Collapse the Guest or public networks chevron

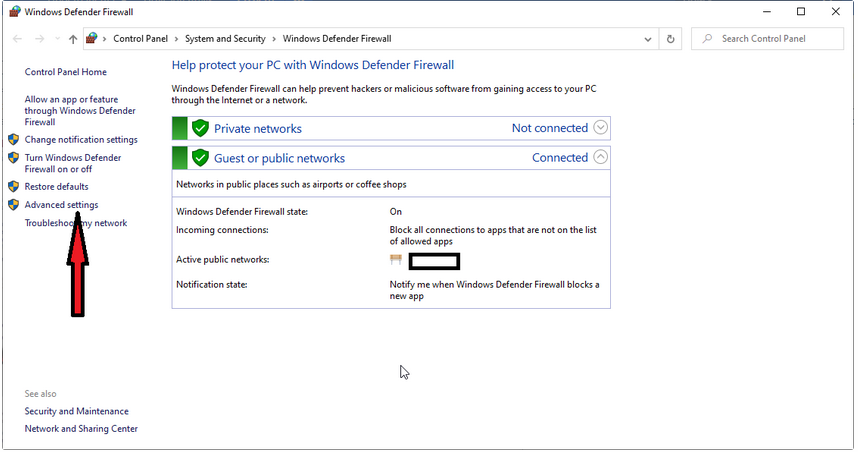(600, 157)
